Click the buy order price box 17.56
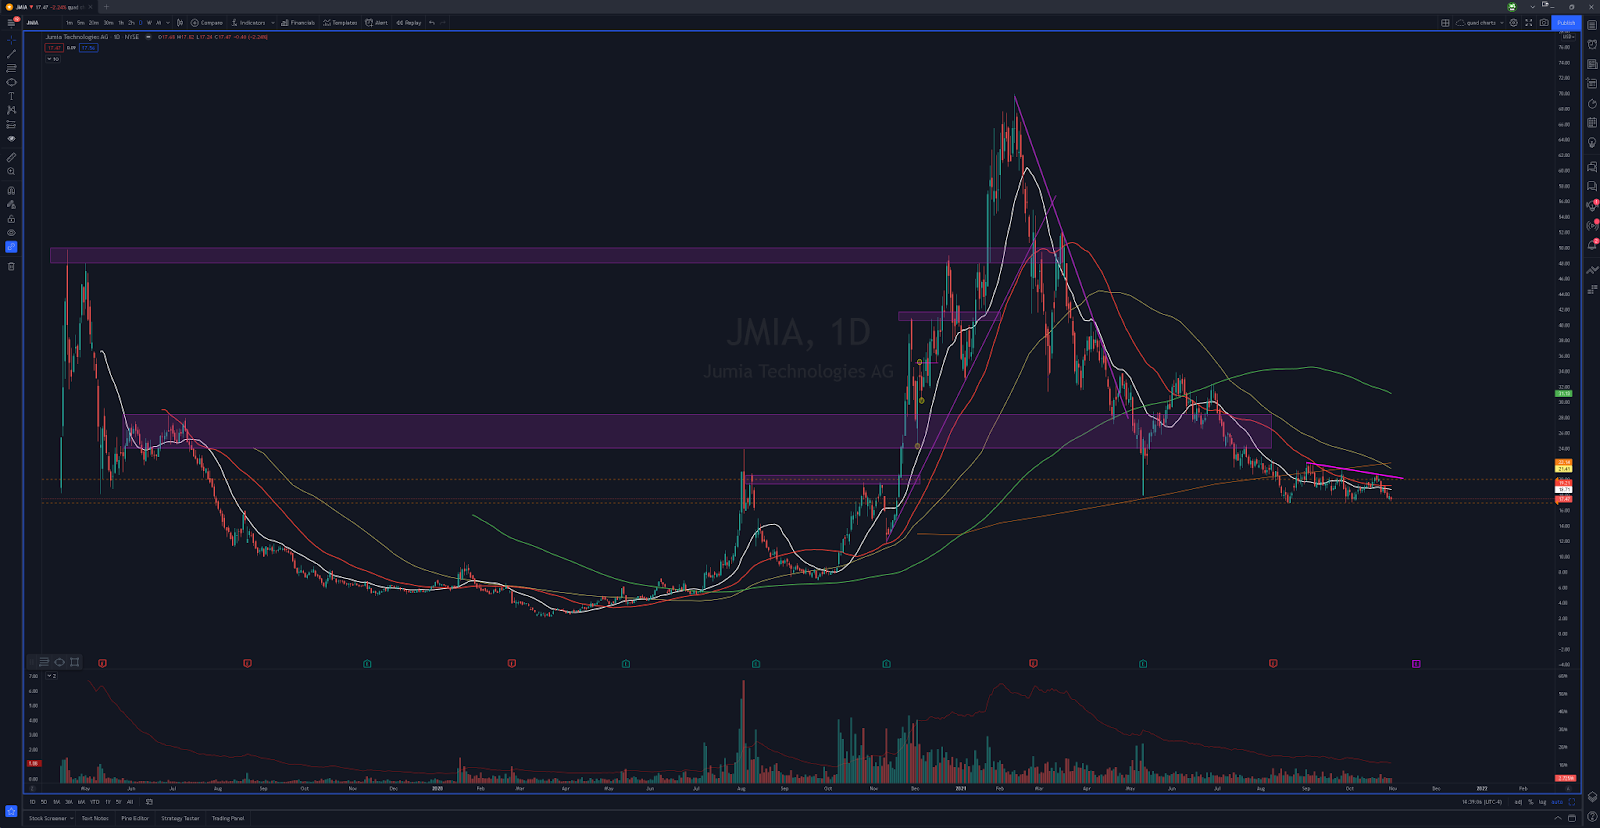Image resolution: width=1600 pixels, height=828 pixels. (x=89, y=48)
